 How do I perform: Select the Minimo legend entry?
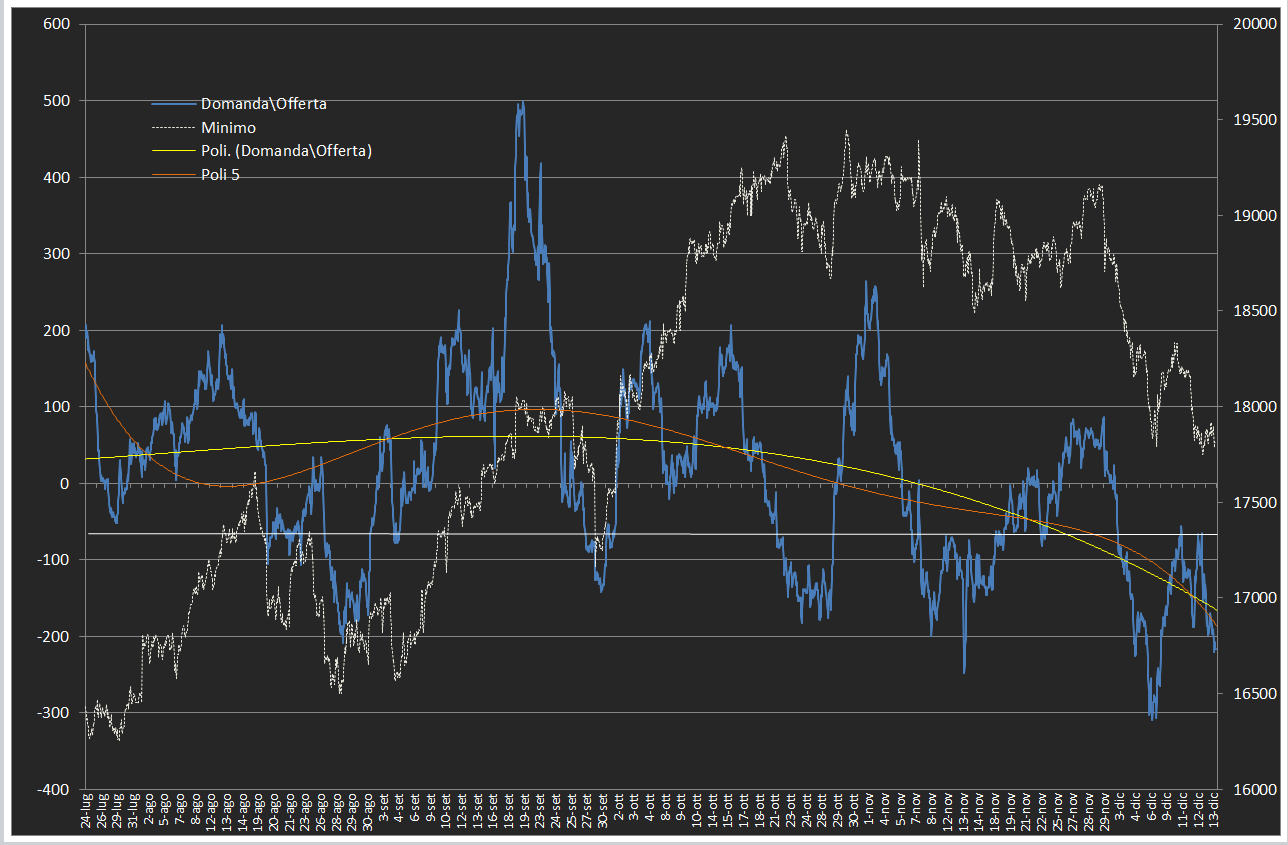tap(228, 127)
